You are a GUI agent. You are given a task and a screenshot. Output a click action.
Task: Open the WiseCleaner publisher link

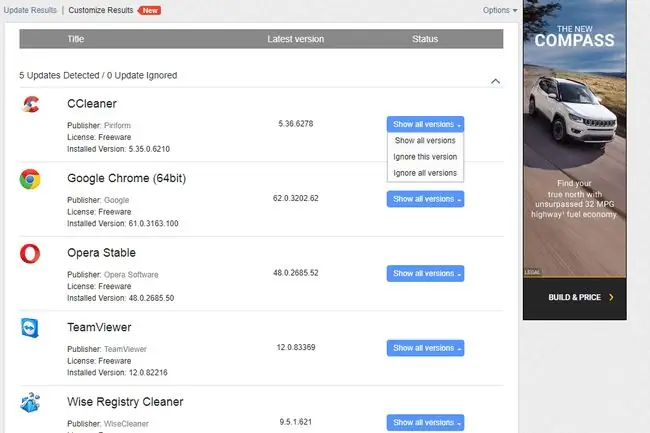126,423
